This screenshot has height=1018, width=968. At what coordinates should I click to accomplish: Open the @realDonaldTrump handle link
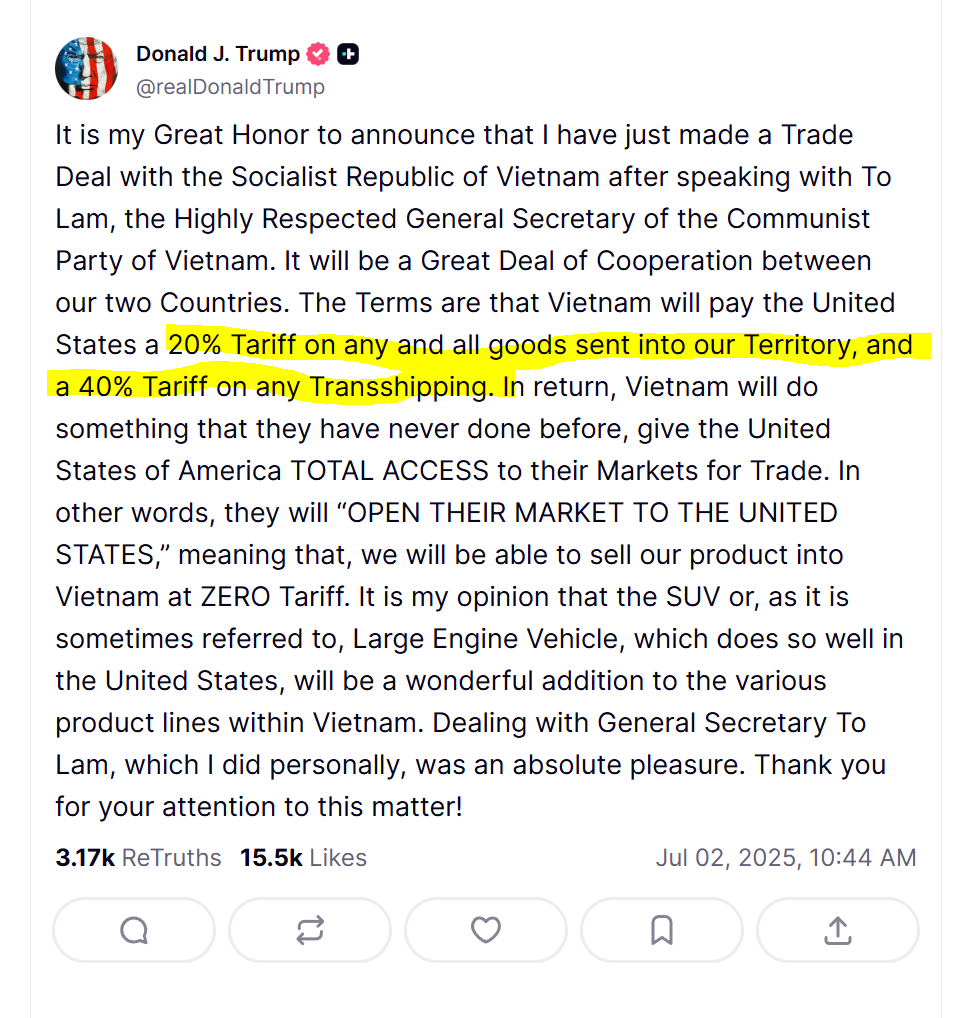(230, 87)
